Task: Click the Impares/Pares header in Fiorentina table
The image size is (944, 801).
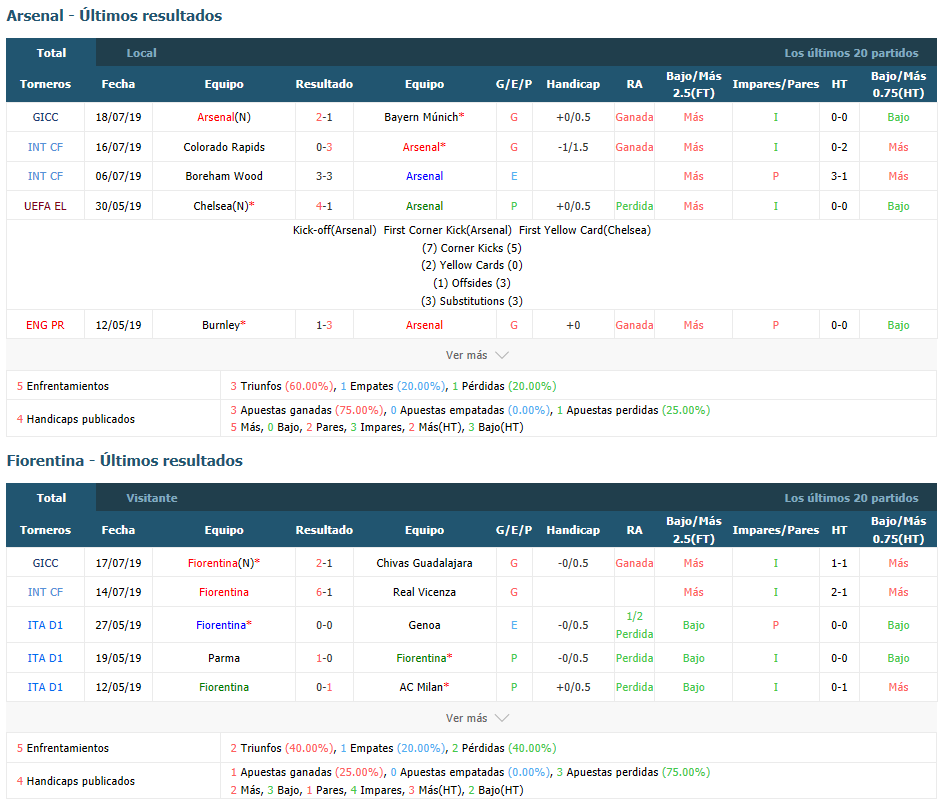Action: (x=775, y=530)
